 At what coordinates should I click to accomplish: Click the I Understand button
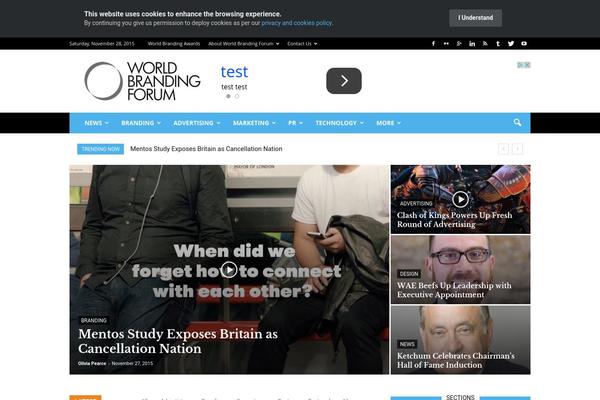click(x=476, y=18)
